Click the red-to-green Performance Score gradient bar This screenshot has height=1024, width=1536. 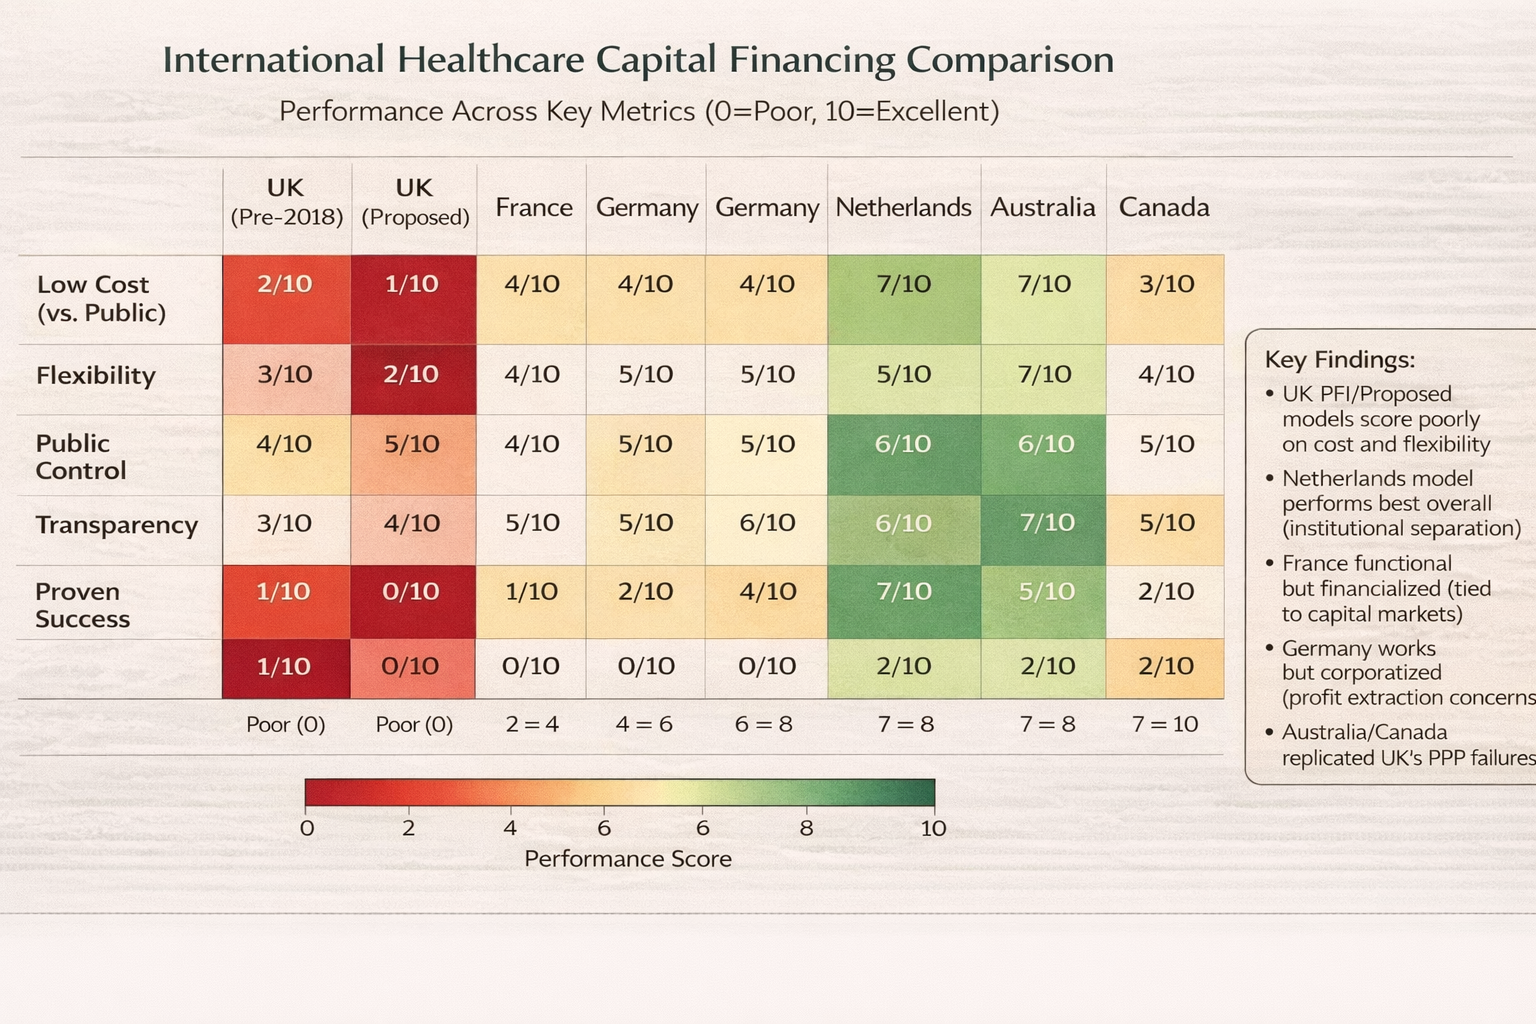point(620,792)
